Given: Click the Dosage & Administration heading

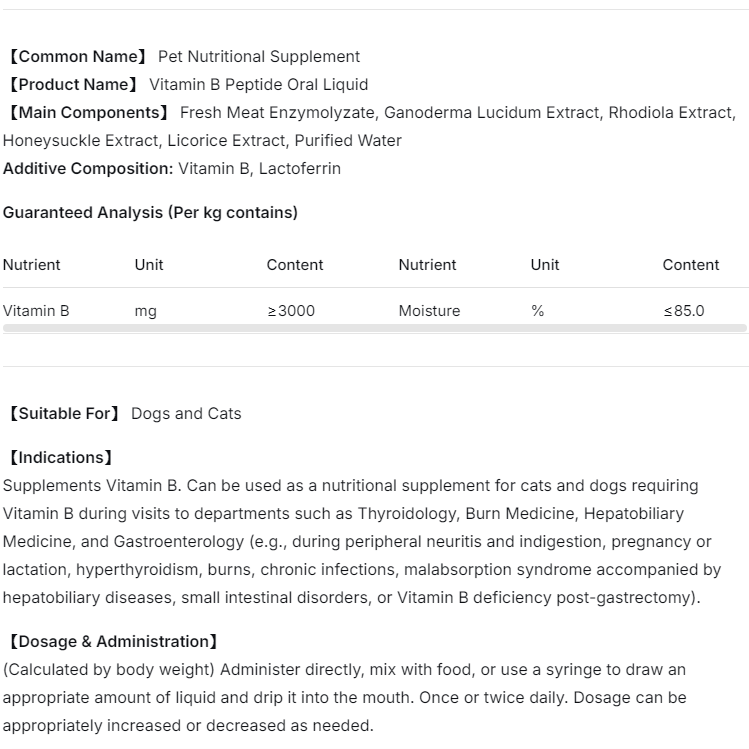Looking at the screenshot, I should tap(112, 641).
